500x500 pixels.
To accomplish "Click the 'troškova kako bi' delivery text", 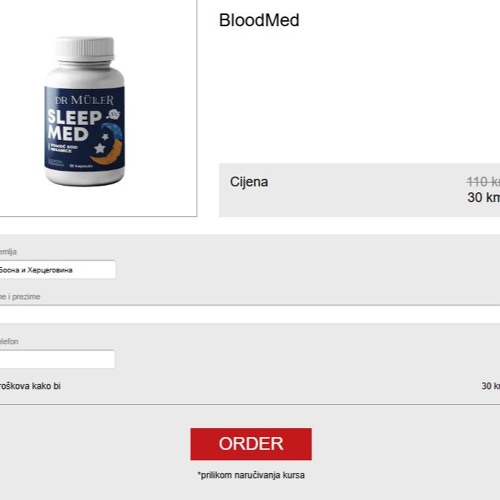I will pos(30,386).
